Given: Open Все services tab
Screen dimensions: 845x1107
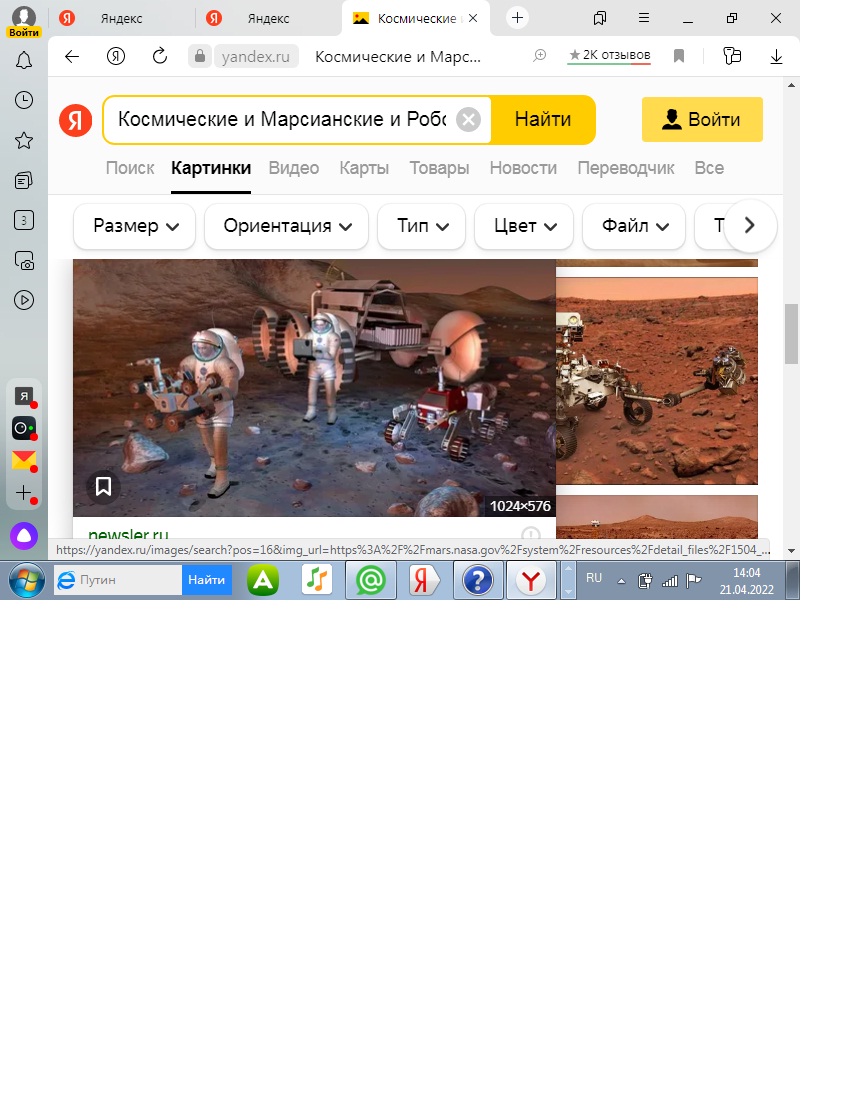Looking at the screenshot, I should 709,168.
